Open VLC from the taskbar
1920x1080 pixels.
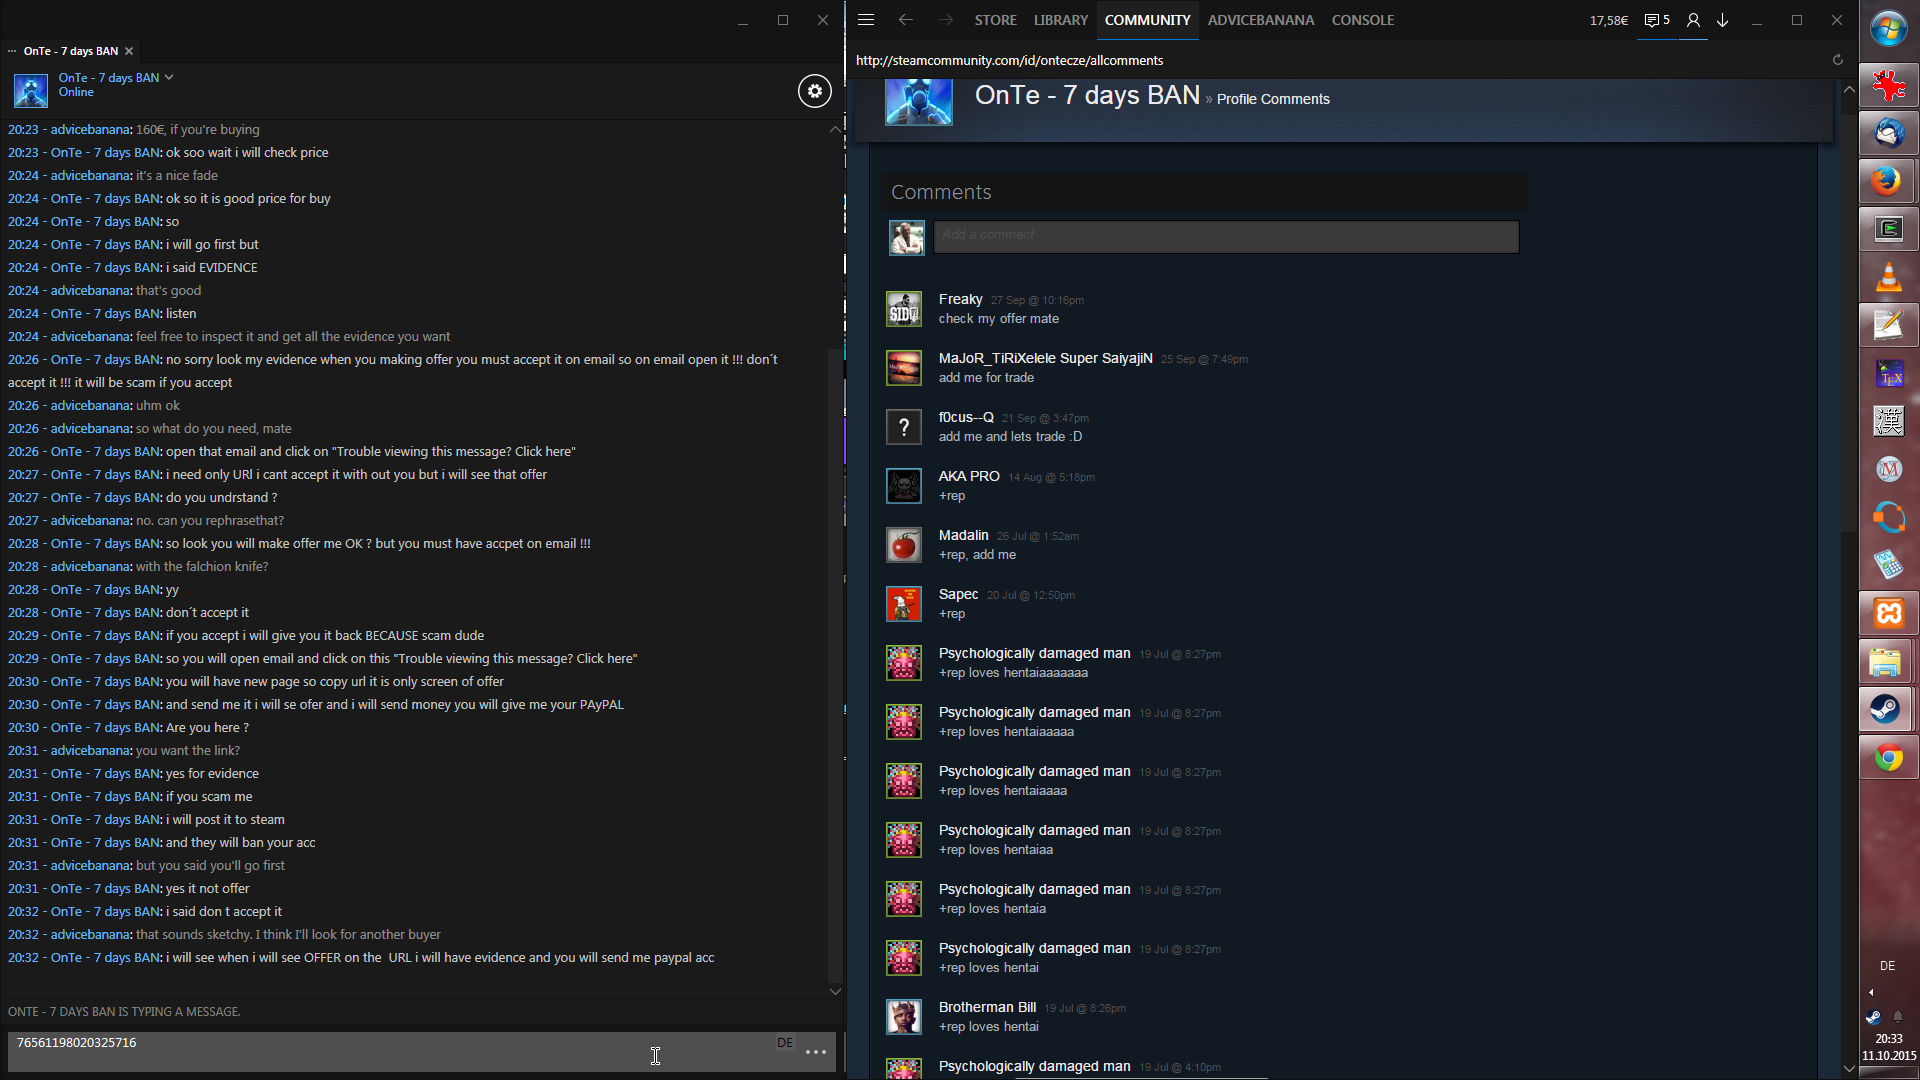pos(1888,277)
